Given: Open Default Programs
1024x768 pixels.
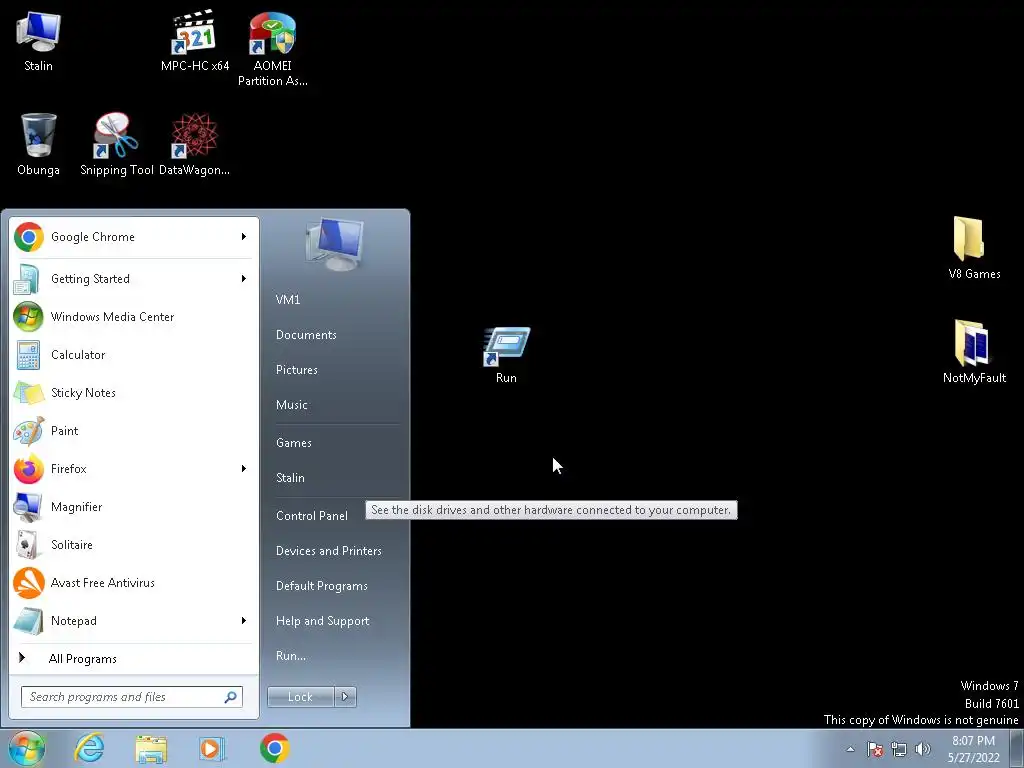Looking at the screenshot, I should tap(321, 587).
